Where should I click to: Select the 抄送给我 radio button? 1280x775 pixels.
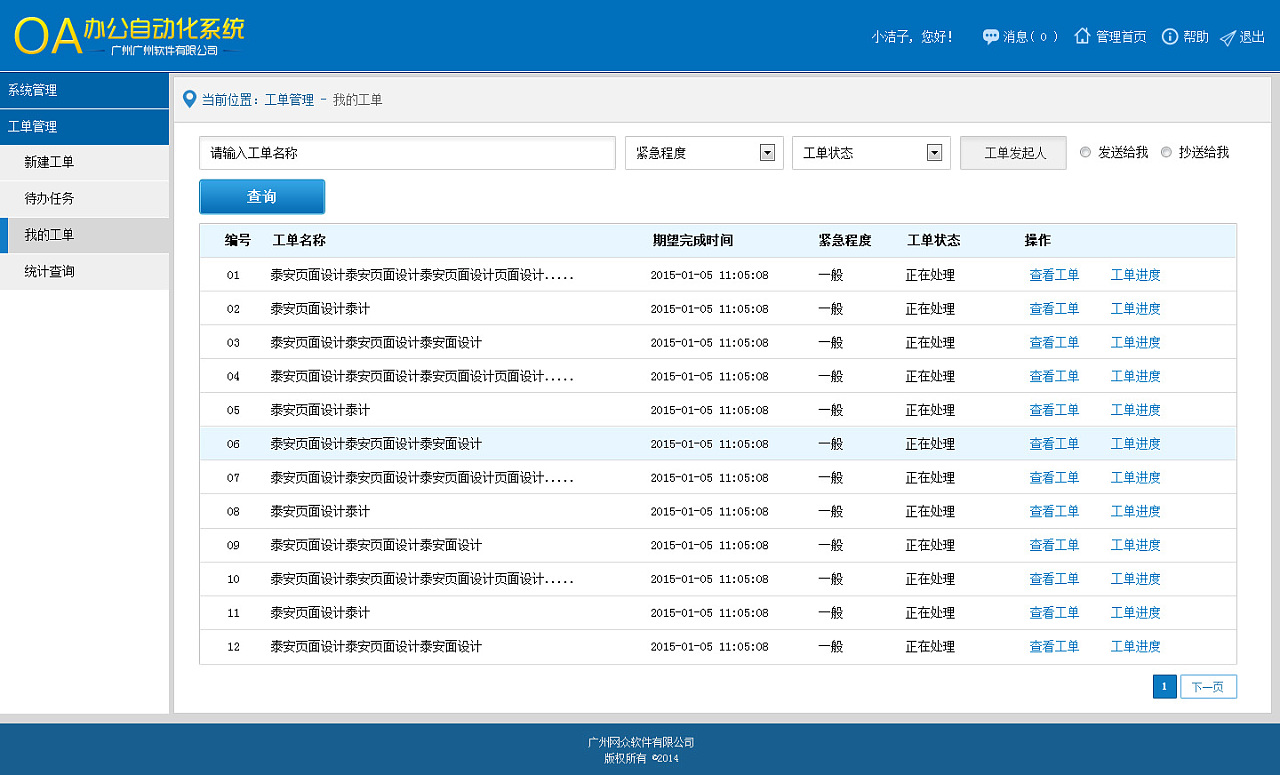click(x=1166, y=152)
